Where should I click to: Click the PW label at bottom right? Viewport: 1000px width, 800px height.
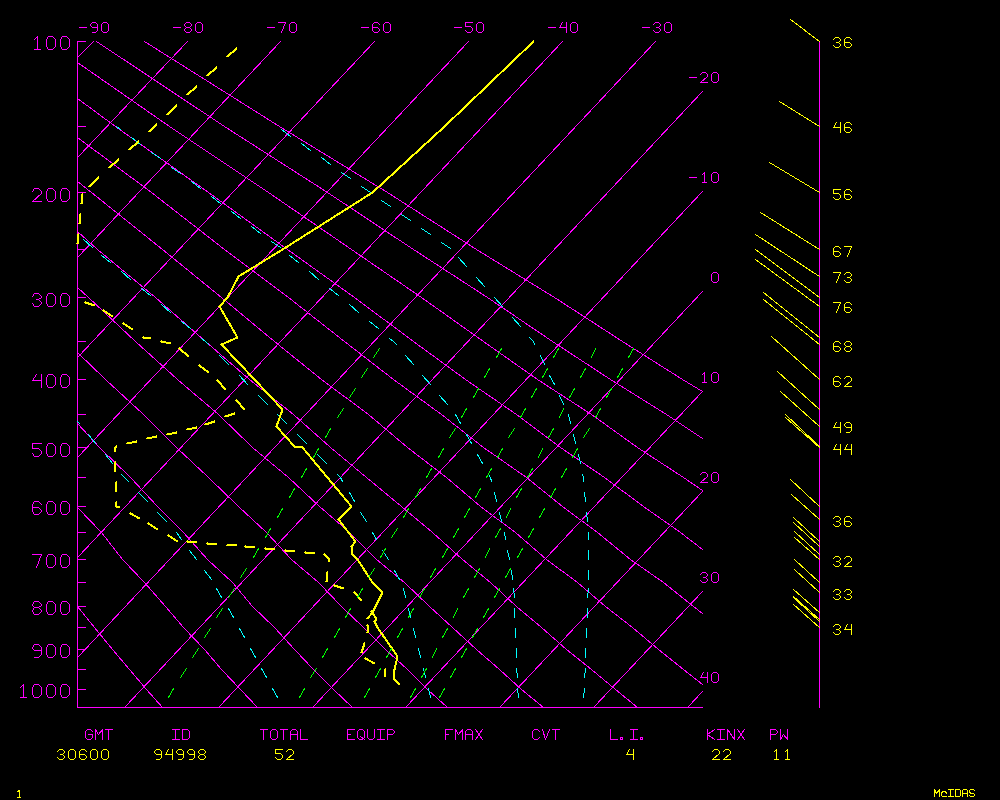click(x=779, y=735)
